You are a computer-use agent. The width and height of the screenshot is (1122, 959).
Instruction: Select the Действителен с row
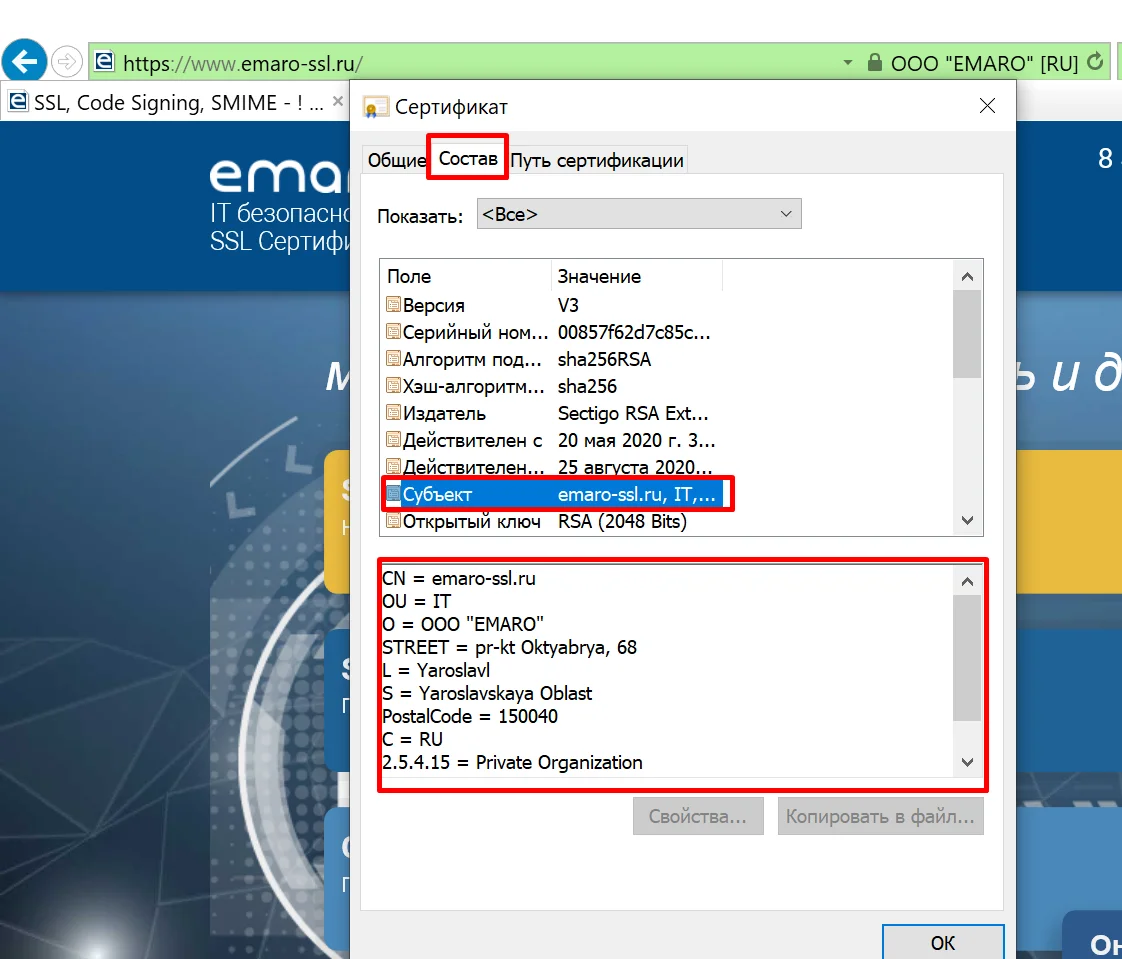pyautogui.click(x=552, y=439)
